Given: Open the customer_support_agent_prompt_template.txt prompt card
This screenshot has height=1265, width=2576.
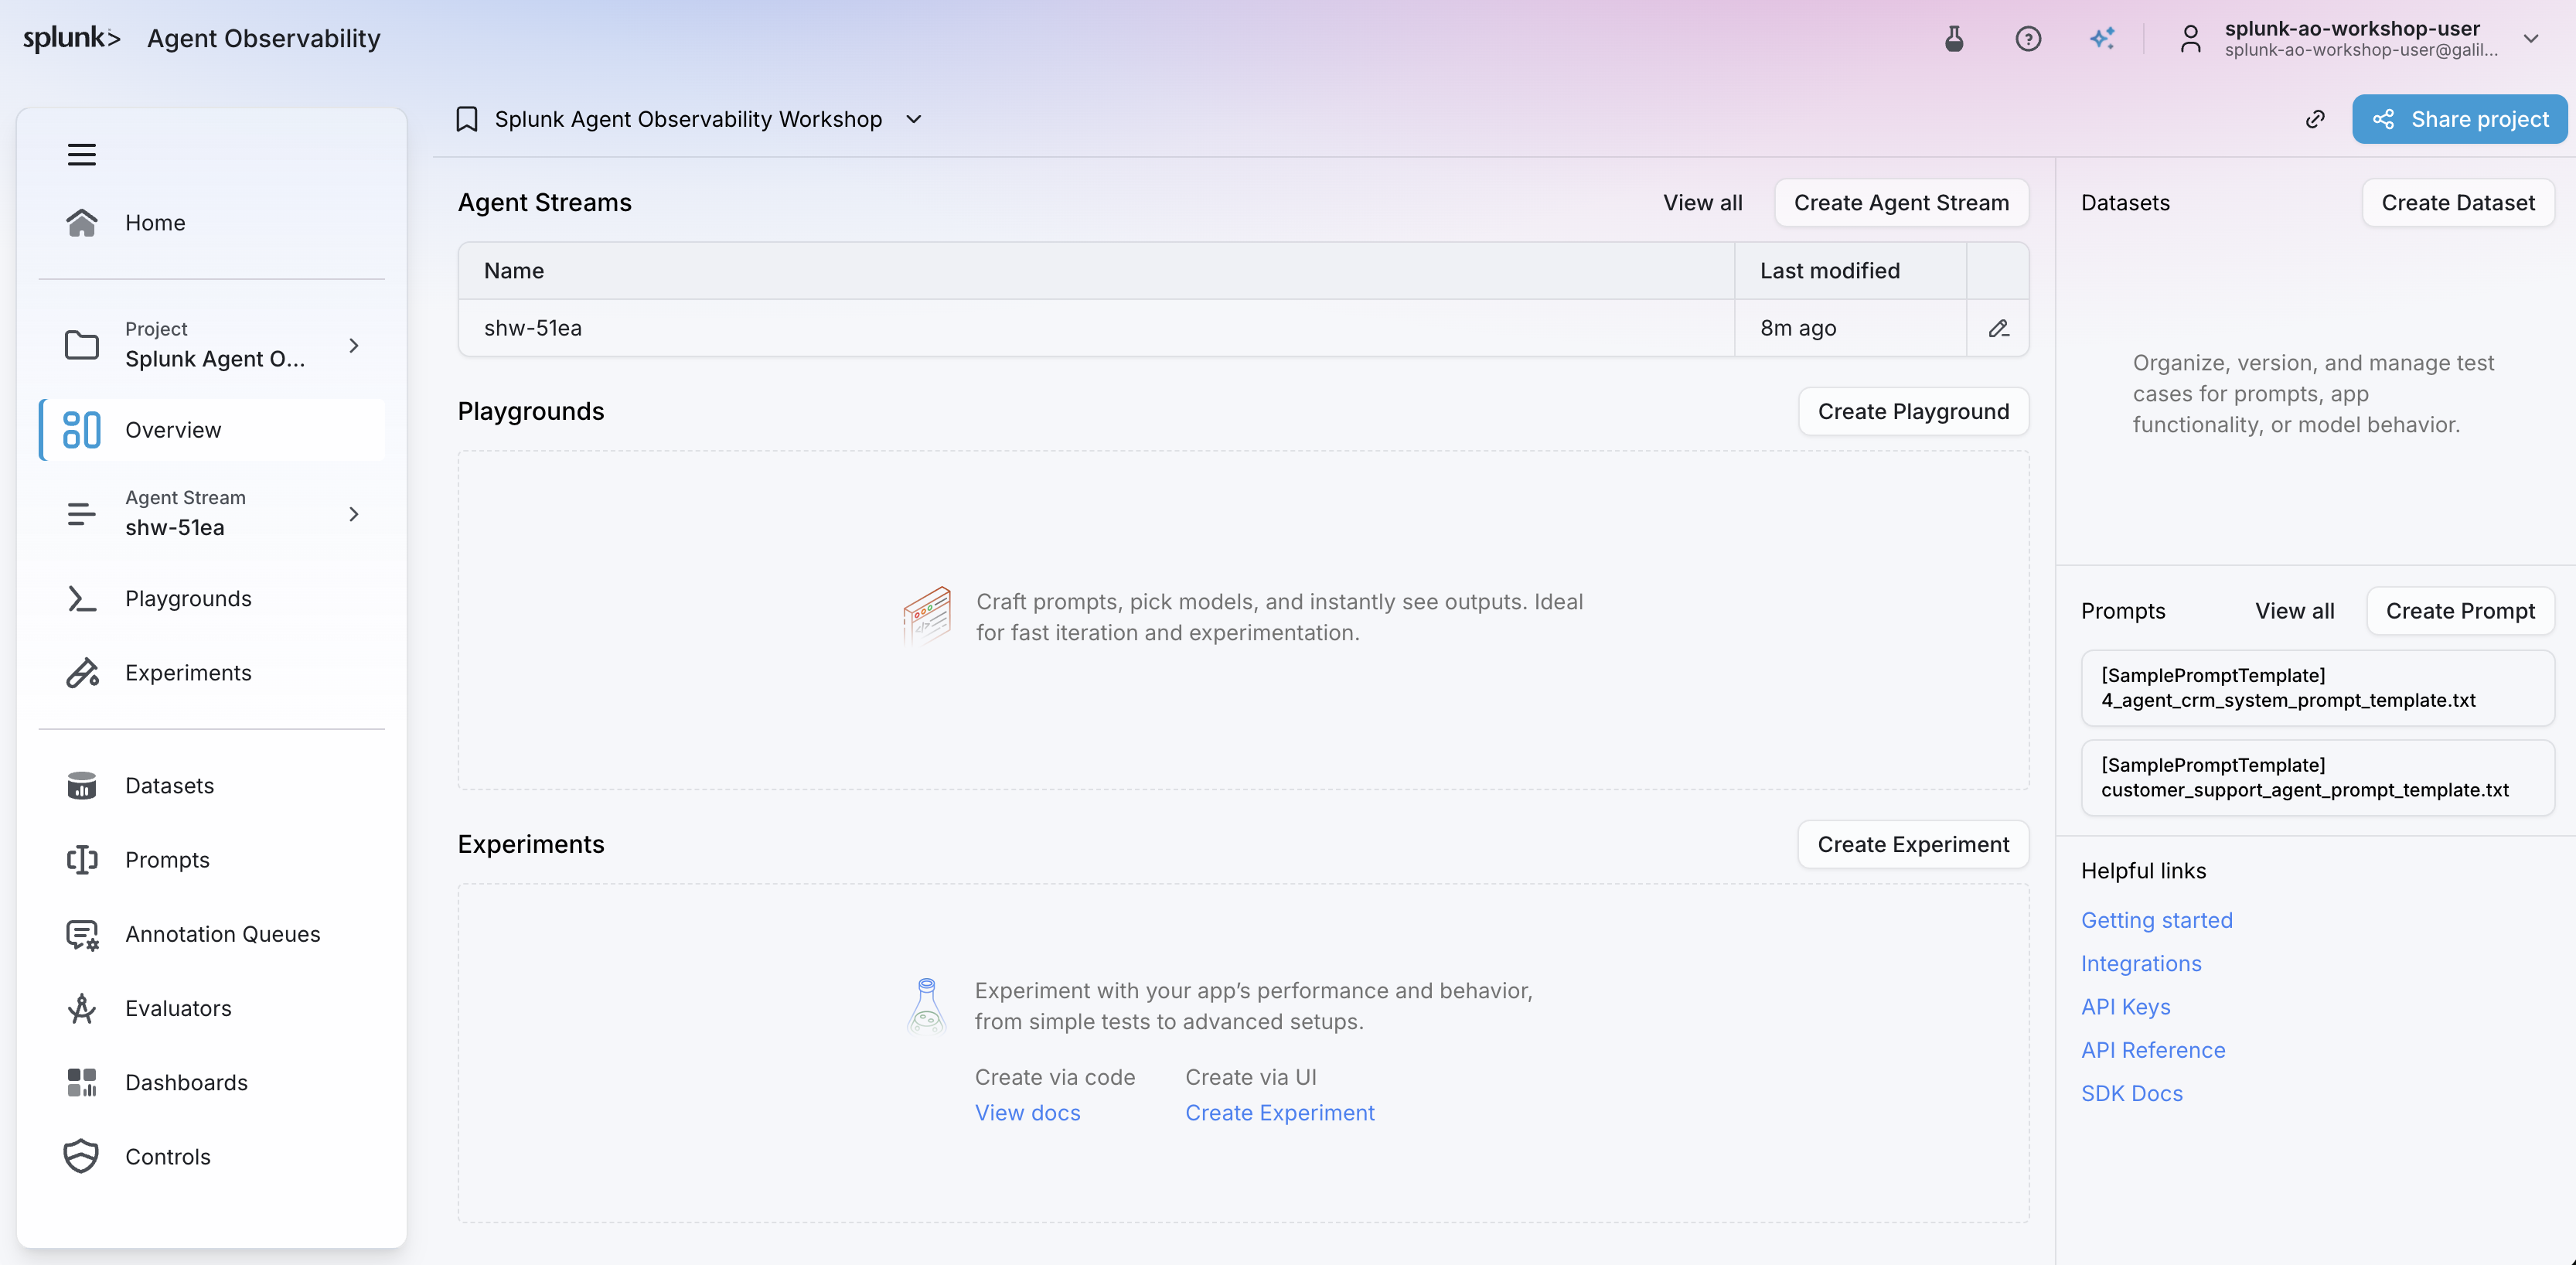Looking at the screenshot, I should pyautogui.click(x=2317, y=778).
